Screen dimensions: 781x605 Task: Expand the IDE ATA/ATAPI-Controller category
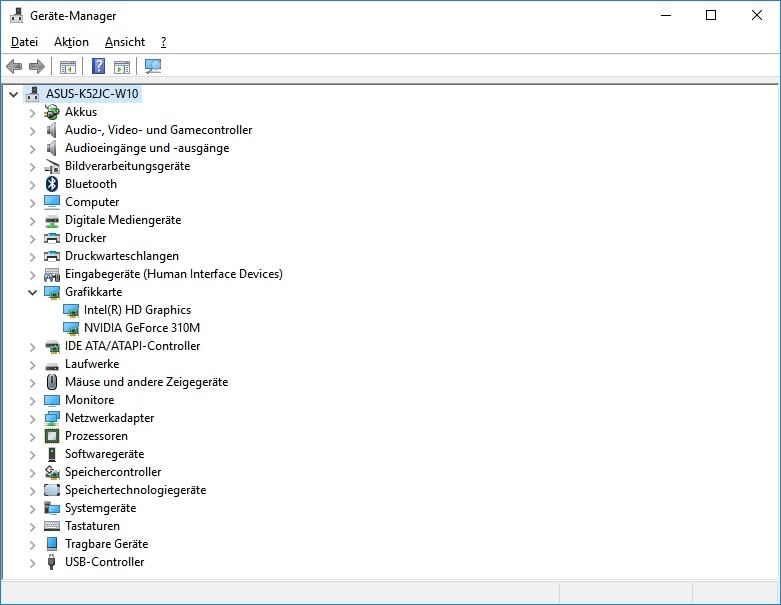tap(32, 347)
